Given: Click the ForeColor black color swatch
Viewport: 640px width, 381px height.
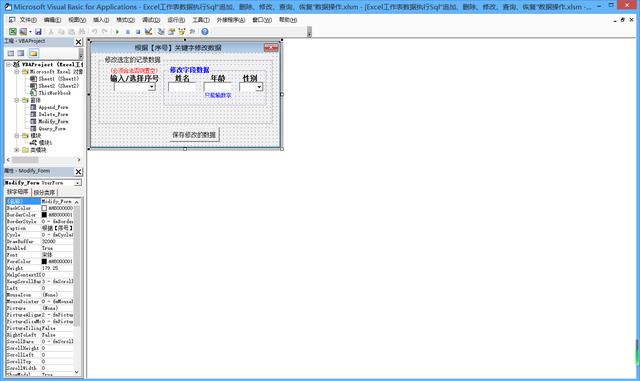Looking at the screenshot, I should coord(44,261).
